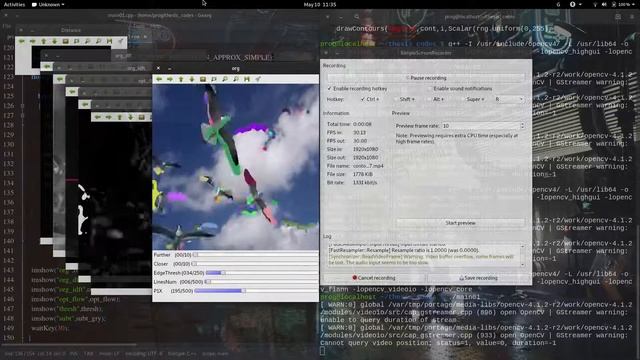Pan right in the Distance window
This screenshot has height=360, width=640.
click(33, 41)
